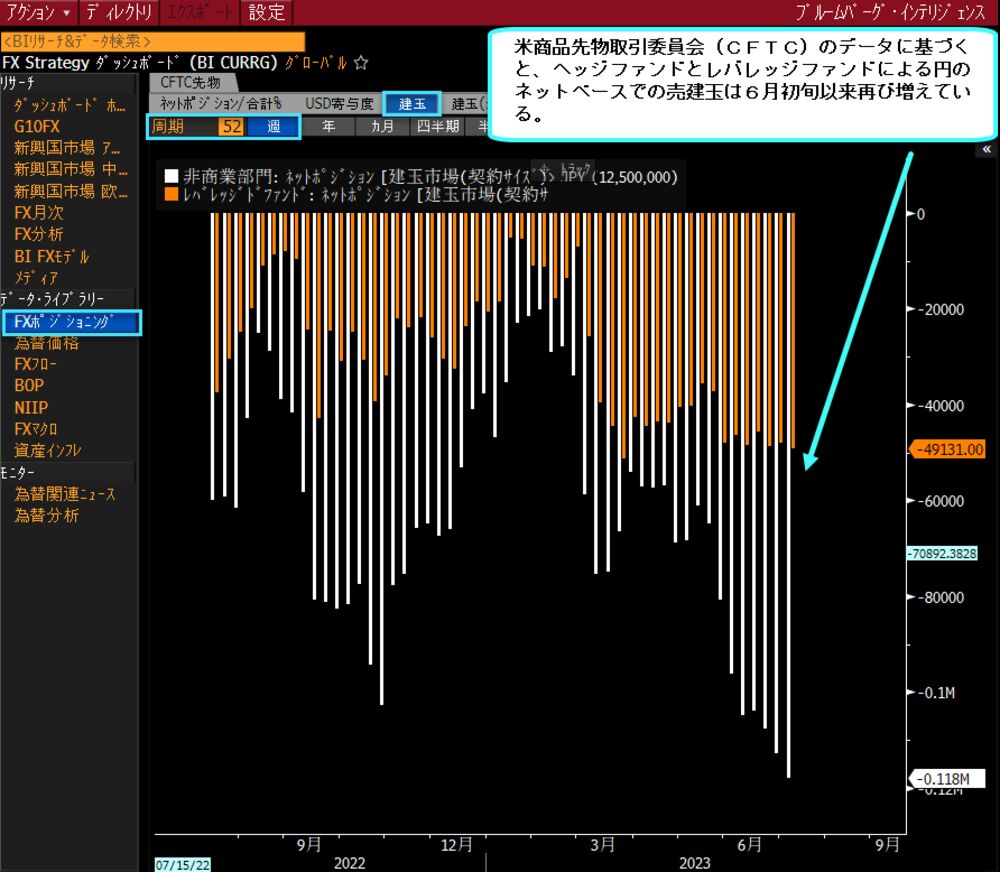Click the -60000 y-axis tick label
The width and height of the screenshot is (1000, 872).
[x=941, y=501]
